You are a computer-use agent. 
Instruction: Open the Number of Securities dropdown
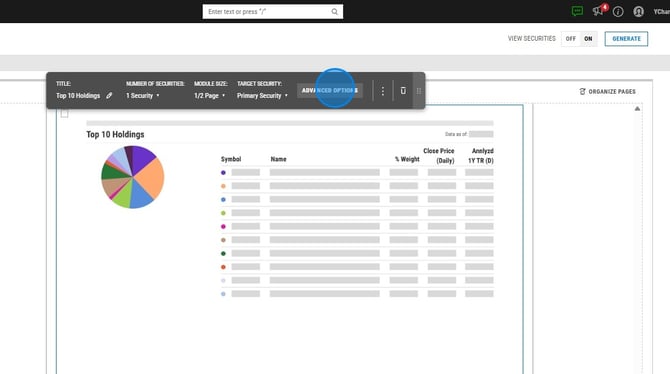click(x=143, y=96)
